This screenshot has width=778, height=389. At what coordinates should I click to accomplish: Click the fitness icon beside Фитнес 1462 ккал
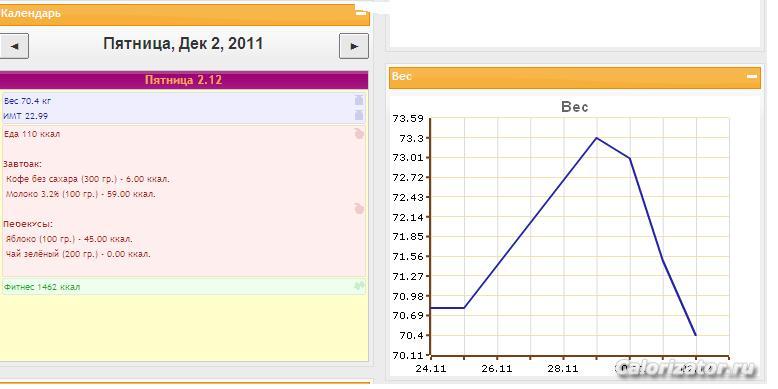360,286
